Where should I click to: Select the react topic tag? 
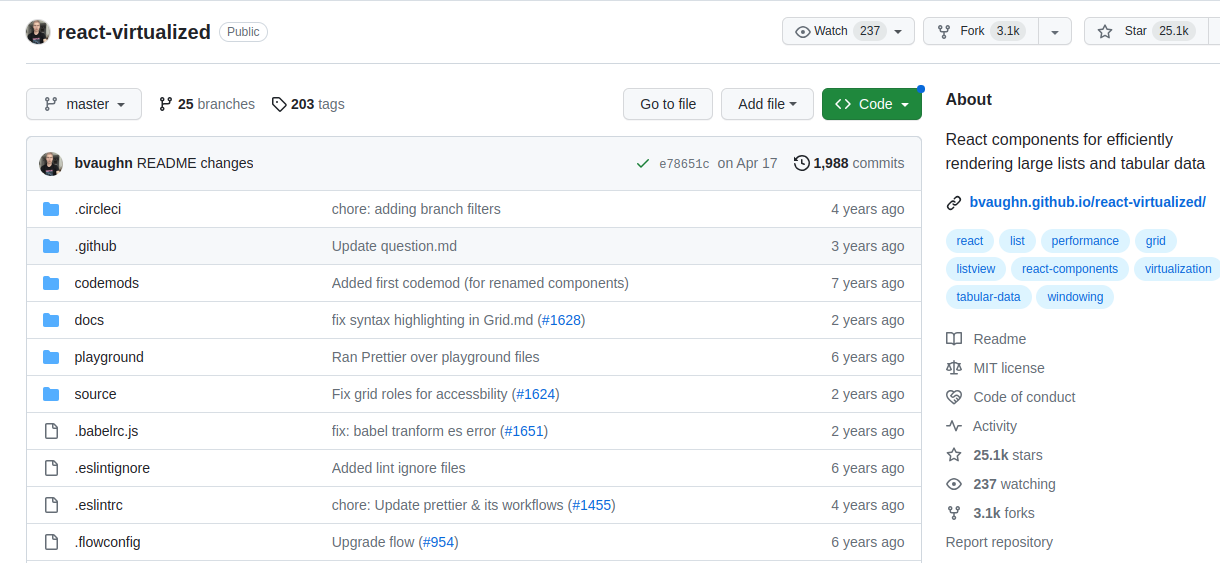(970, 241)
